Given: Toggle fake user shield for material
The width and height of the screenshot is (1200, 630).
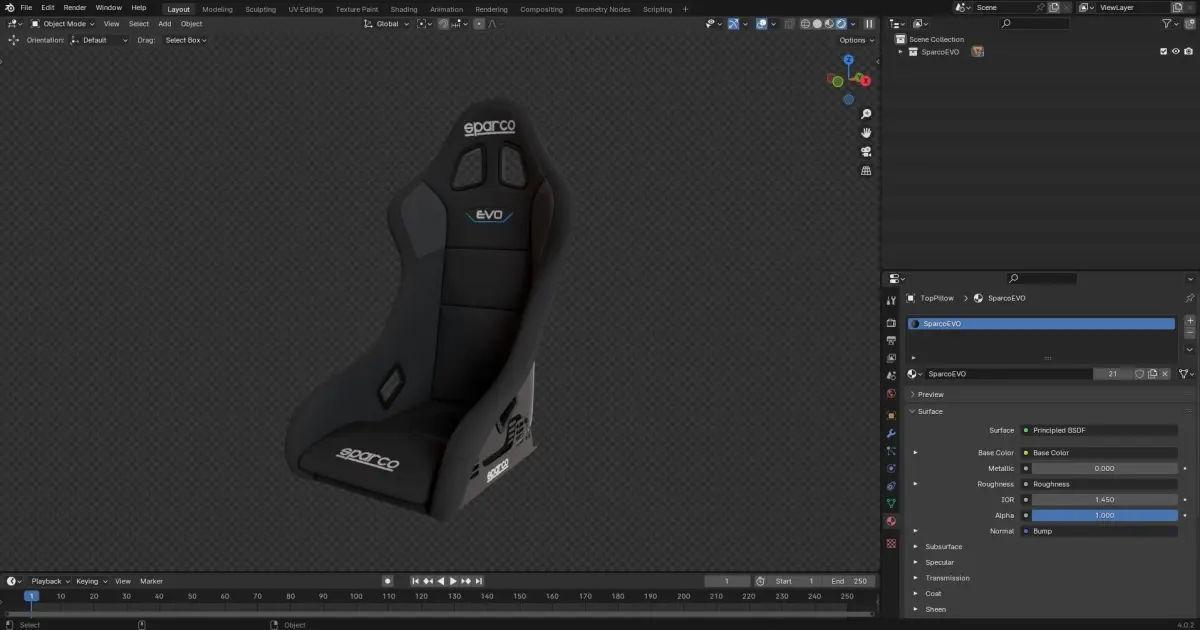Looking at the screenshot, I should coord(1139,374).
